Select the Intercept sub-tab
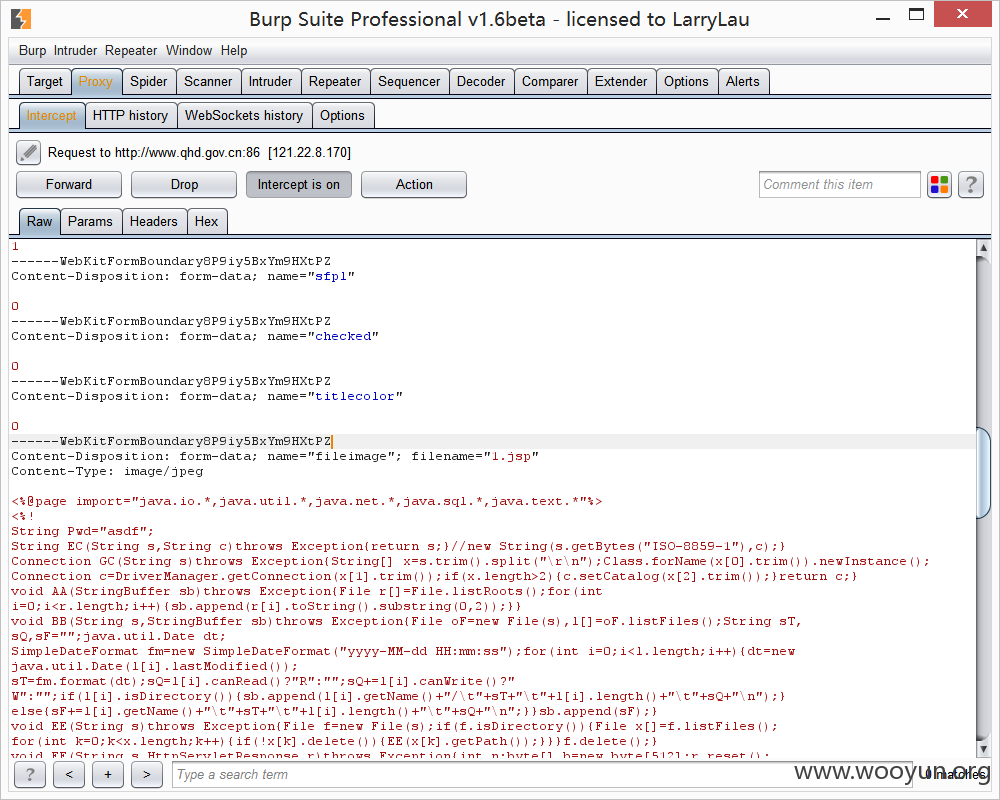 click(51, 115)
